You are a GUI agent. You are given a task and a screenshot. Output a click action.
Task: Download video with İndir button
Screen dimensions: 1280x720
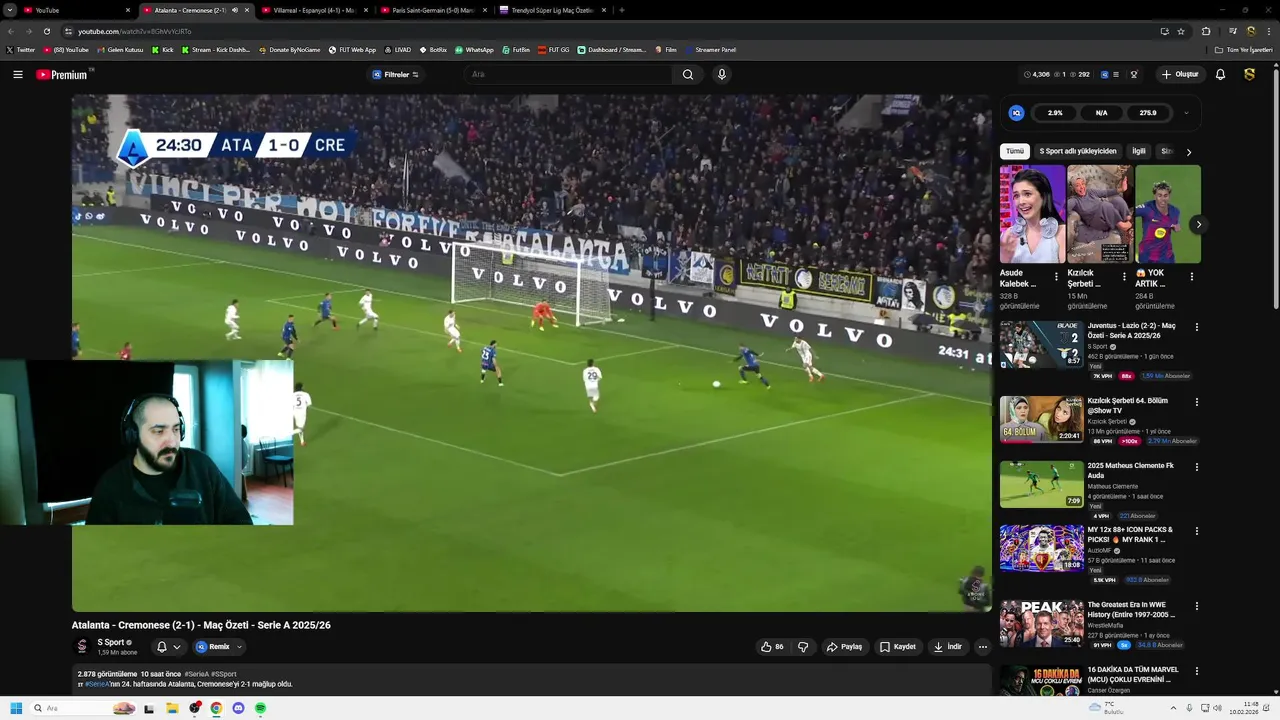click(948, 647)
